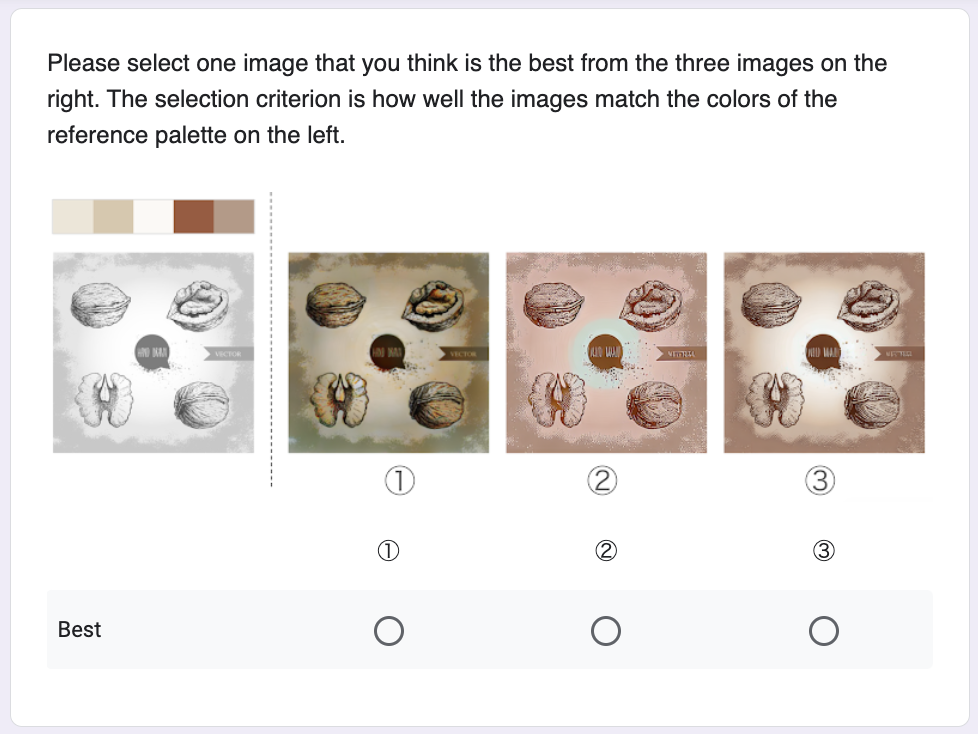The height and width of the screenshot is (734, 978).
Task: Click the first cream swatch in the palette
Action: tap(72, 216)
